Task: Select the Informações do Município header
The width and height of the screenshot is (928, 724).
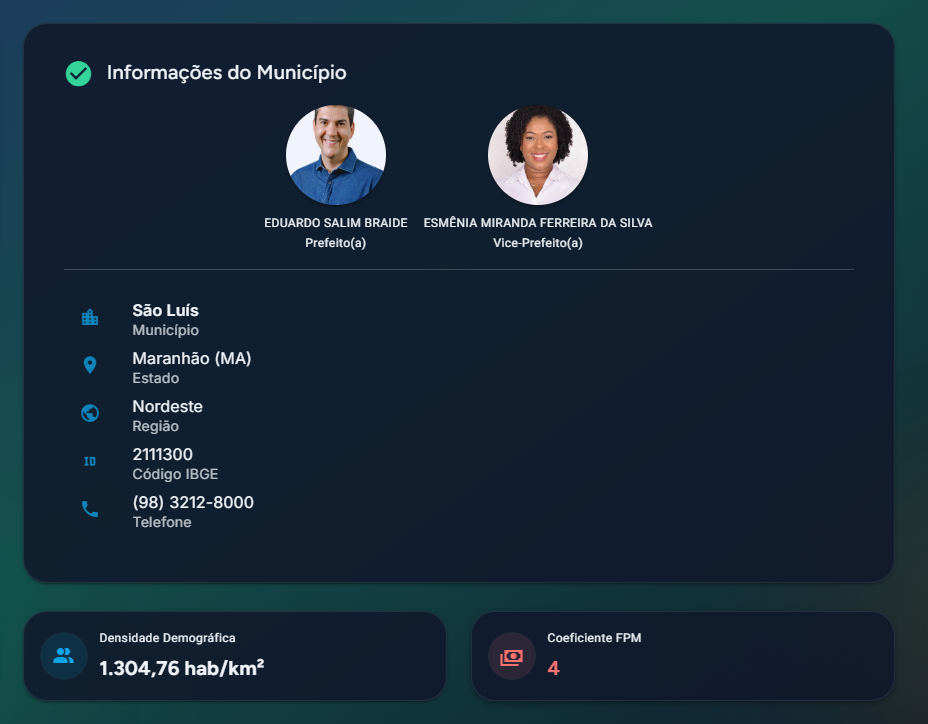Action: click(227, 72)
